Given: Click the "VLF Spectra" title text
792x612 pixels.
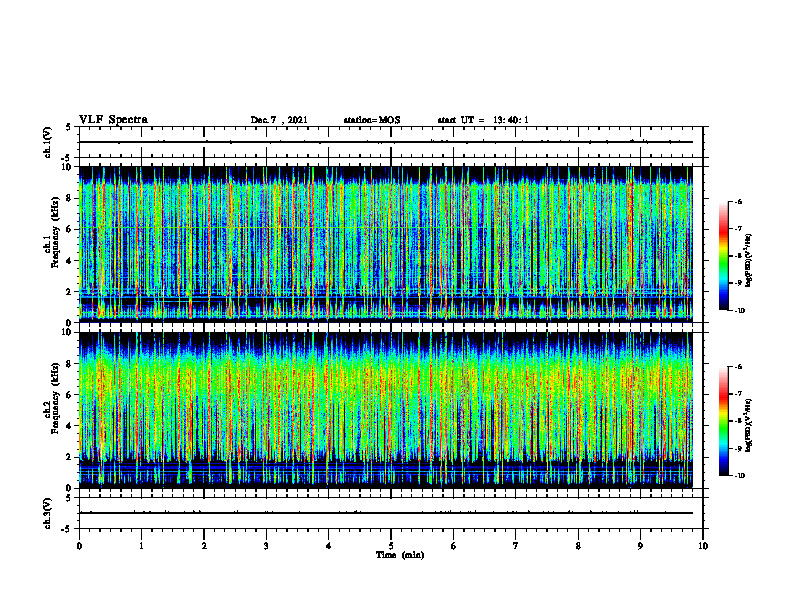Looking at the screenshot, I should [x=113, y=120].
